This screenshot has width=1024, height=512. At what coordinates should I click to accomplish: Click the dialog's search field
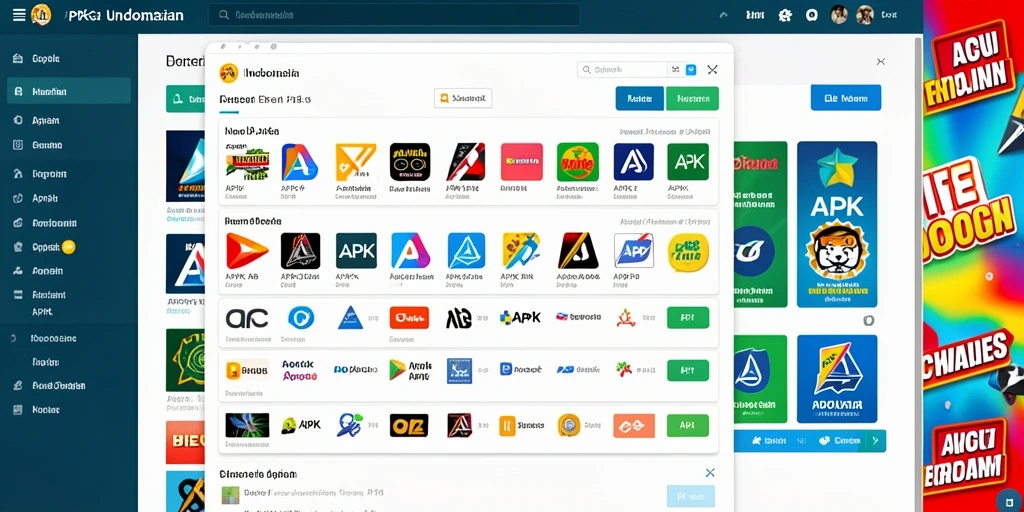pyautogui.click(x=622, y=69)
